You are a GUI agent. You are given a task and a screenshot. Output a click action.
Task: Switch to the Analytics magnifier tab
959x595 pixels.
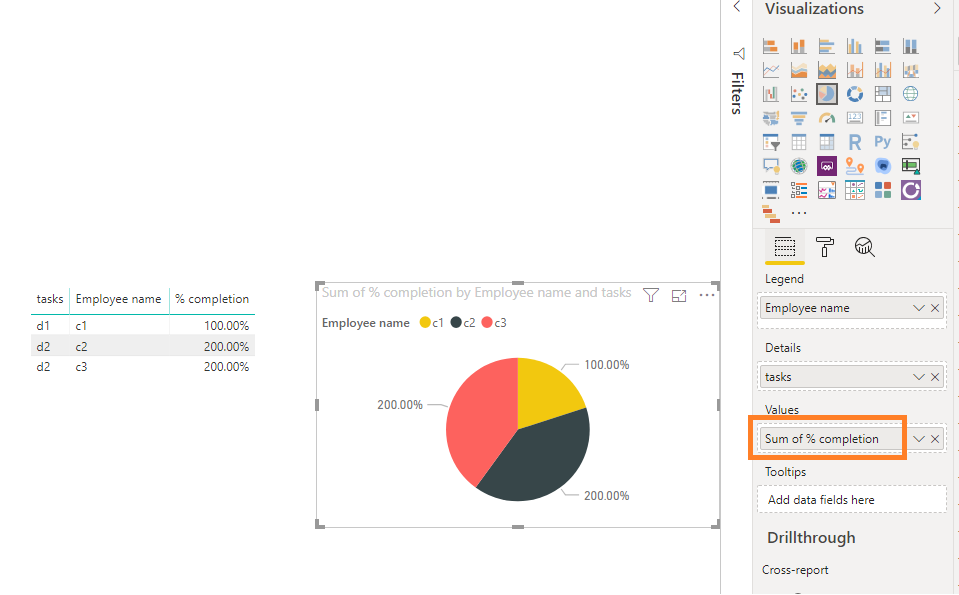tap(864, 247)
